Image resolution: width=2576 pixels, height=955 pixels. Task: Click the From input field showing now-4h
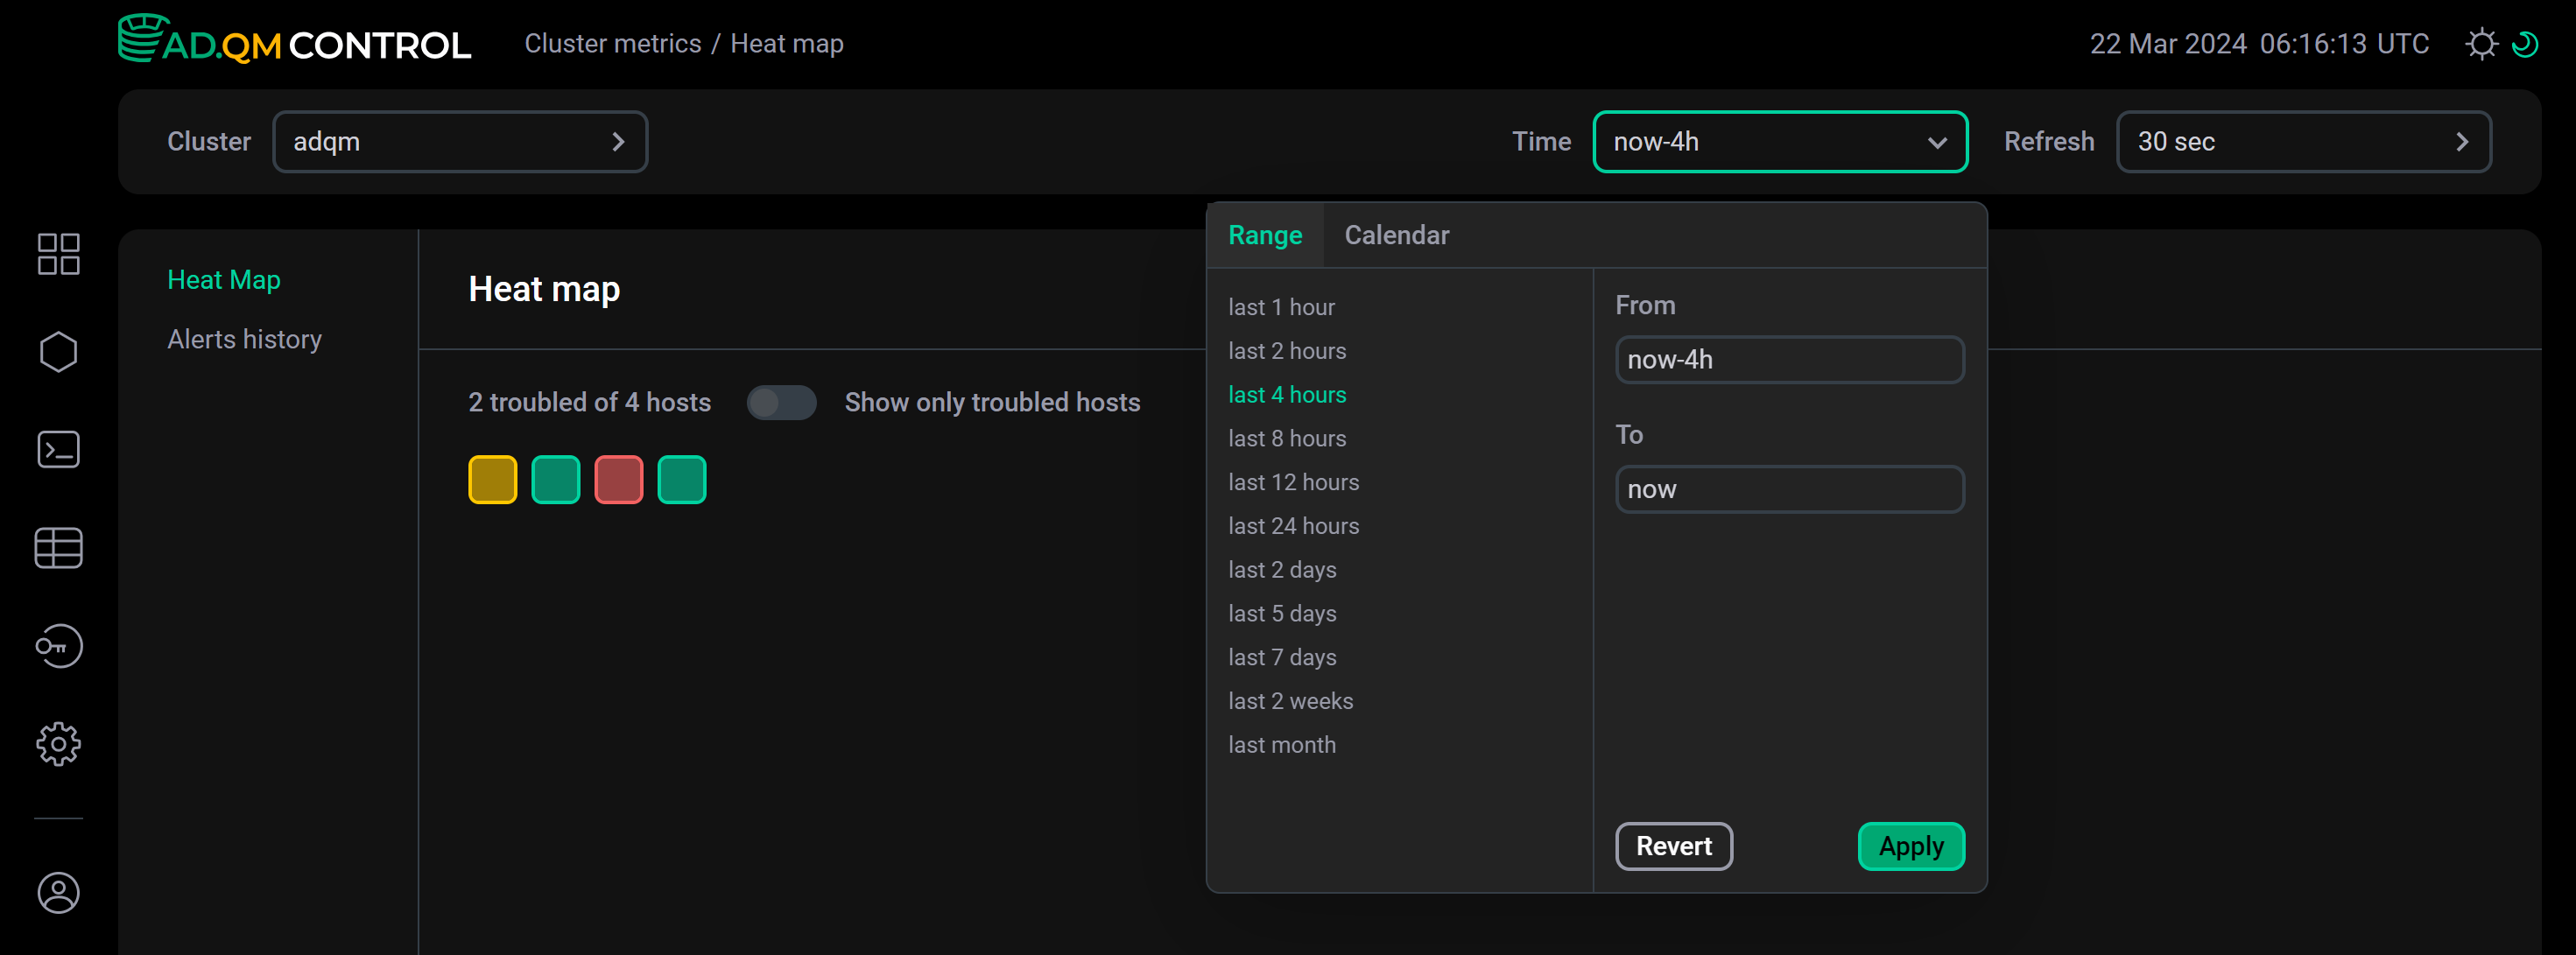point(1789,359)
